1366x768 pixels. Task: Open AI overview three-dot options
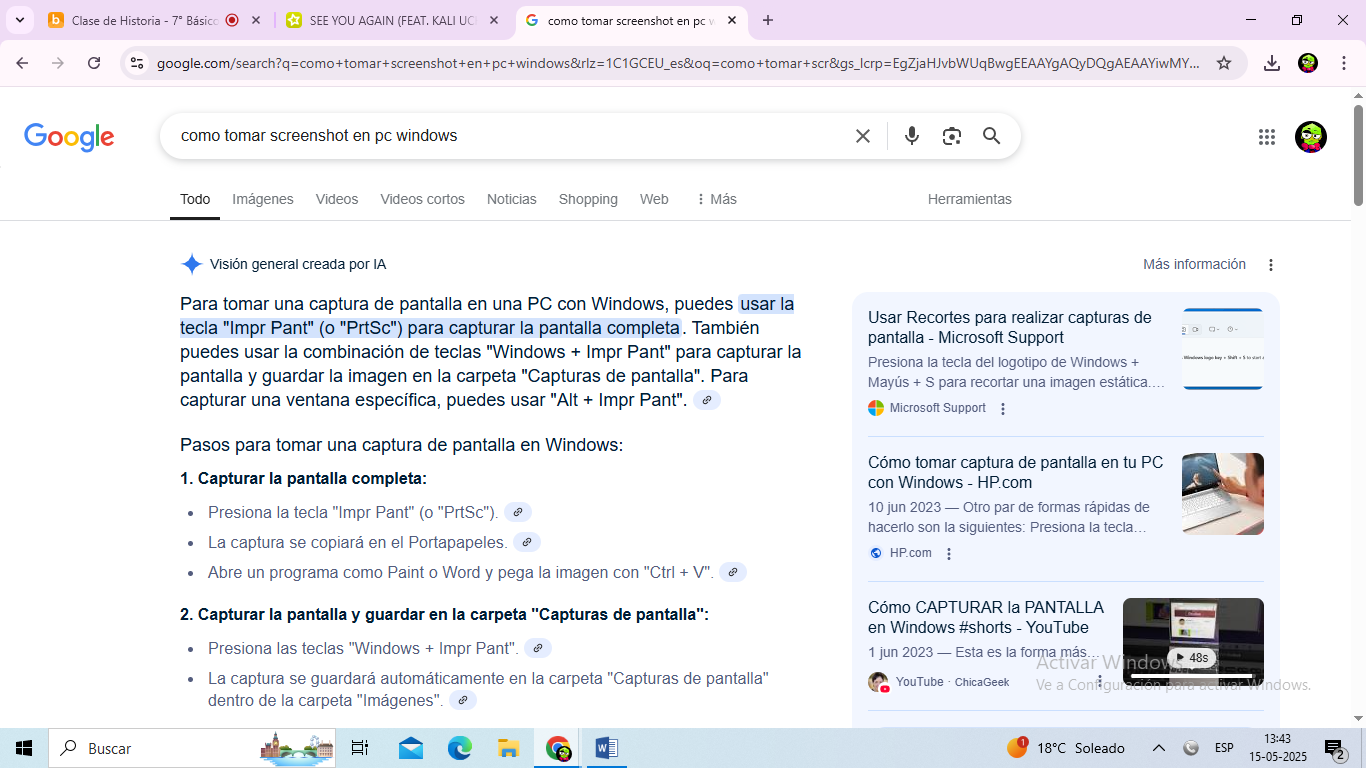pos(1271,265)
